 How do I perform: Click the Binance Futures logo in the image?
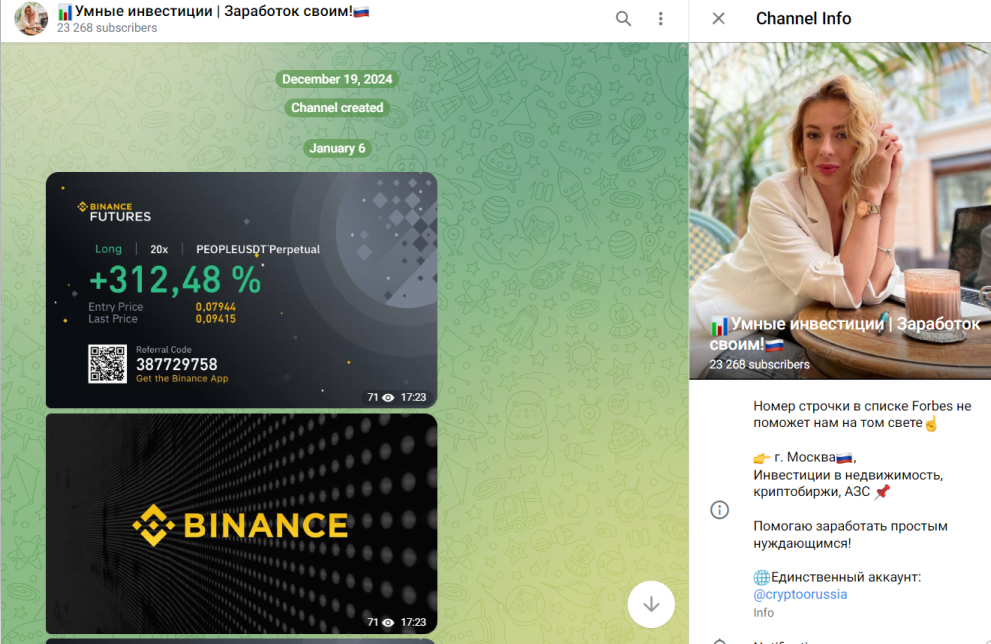(x=114, y=212)
